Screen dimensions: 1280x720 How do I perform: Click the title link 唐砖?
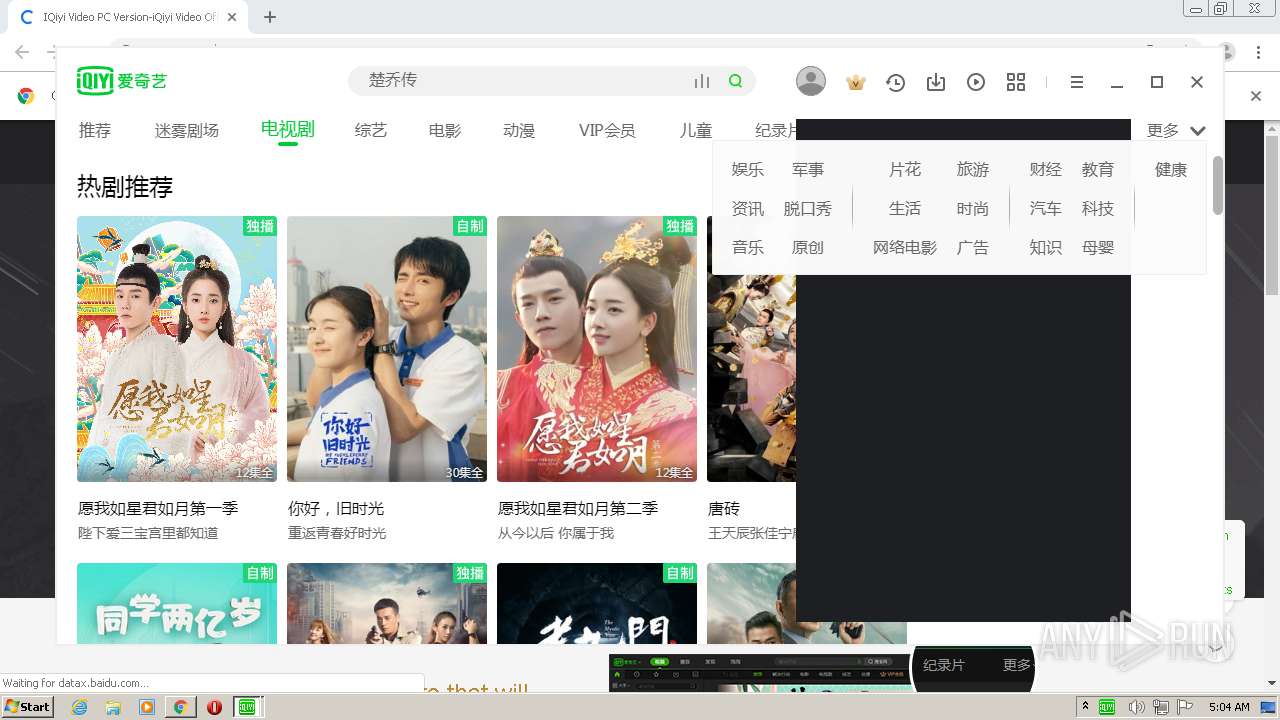click(724, 509)
